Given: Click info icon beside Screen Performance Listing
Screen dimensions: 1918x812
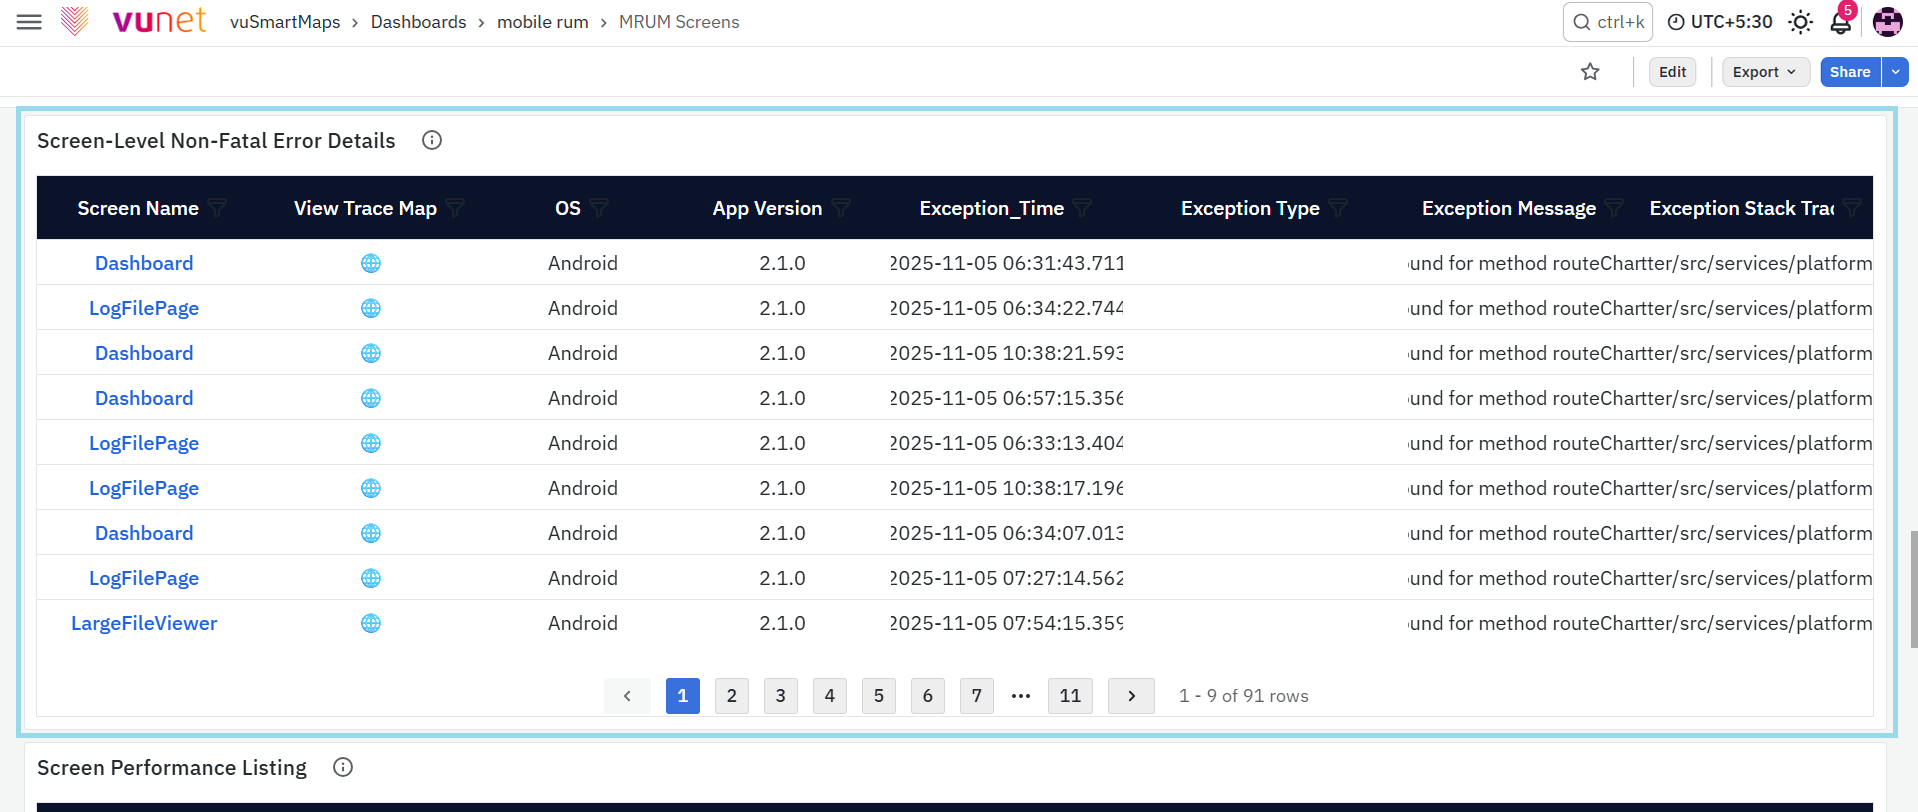Looking at the screenshot, I should click(343, 767).
